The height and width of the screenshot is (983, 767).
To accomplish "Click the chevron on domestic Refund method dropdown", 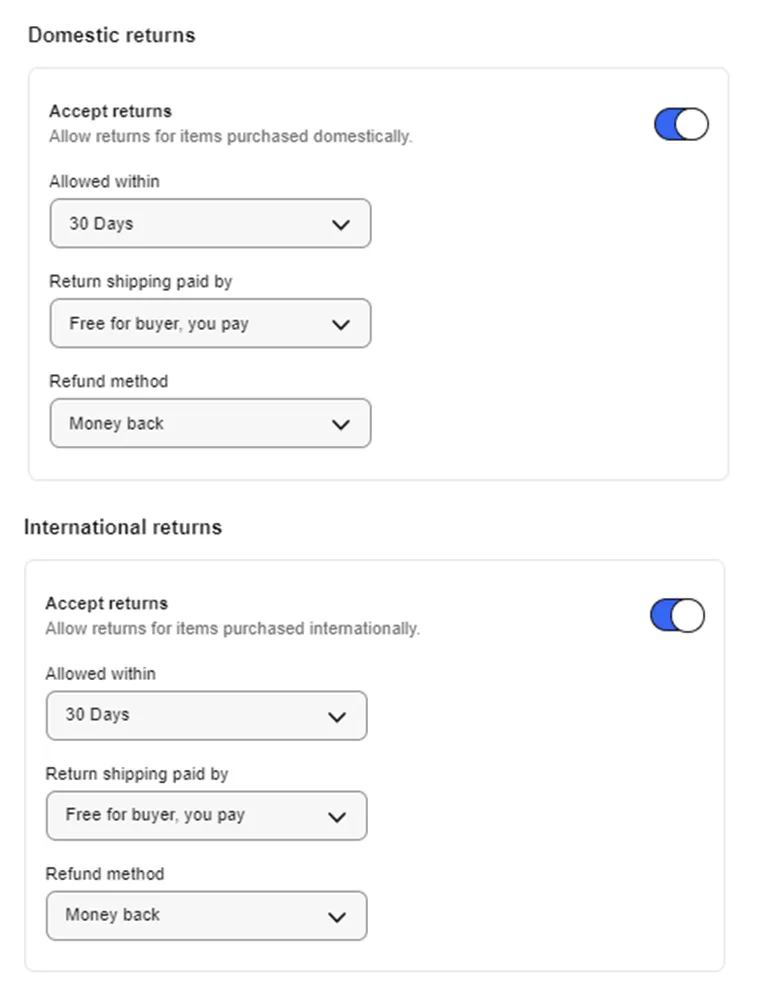I will (x=341, y=423).
